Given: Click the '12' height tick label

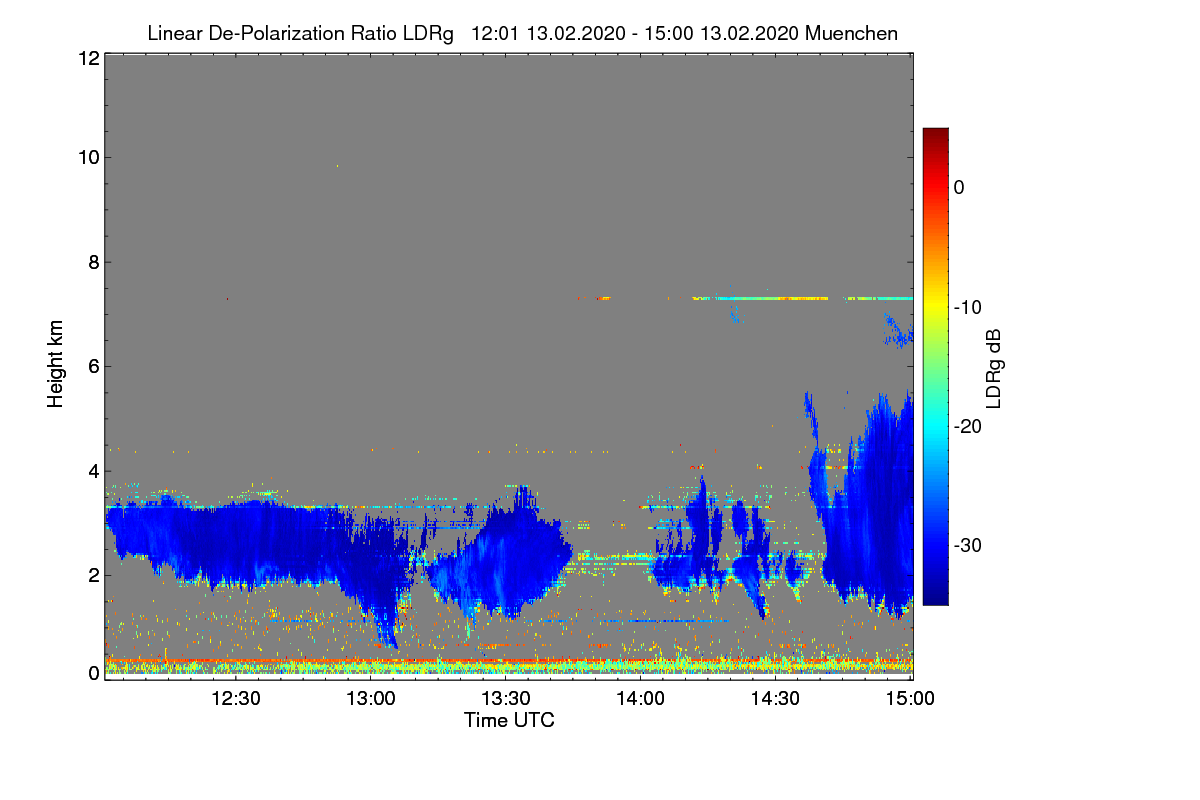Looking at the screenshot, I should pyautogui.click(x=87, y=58).
